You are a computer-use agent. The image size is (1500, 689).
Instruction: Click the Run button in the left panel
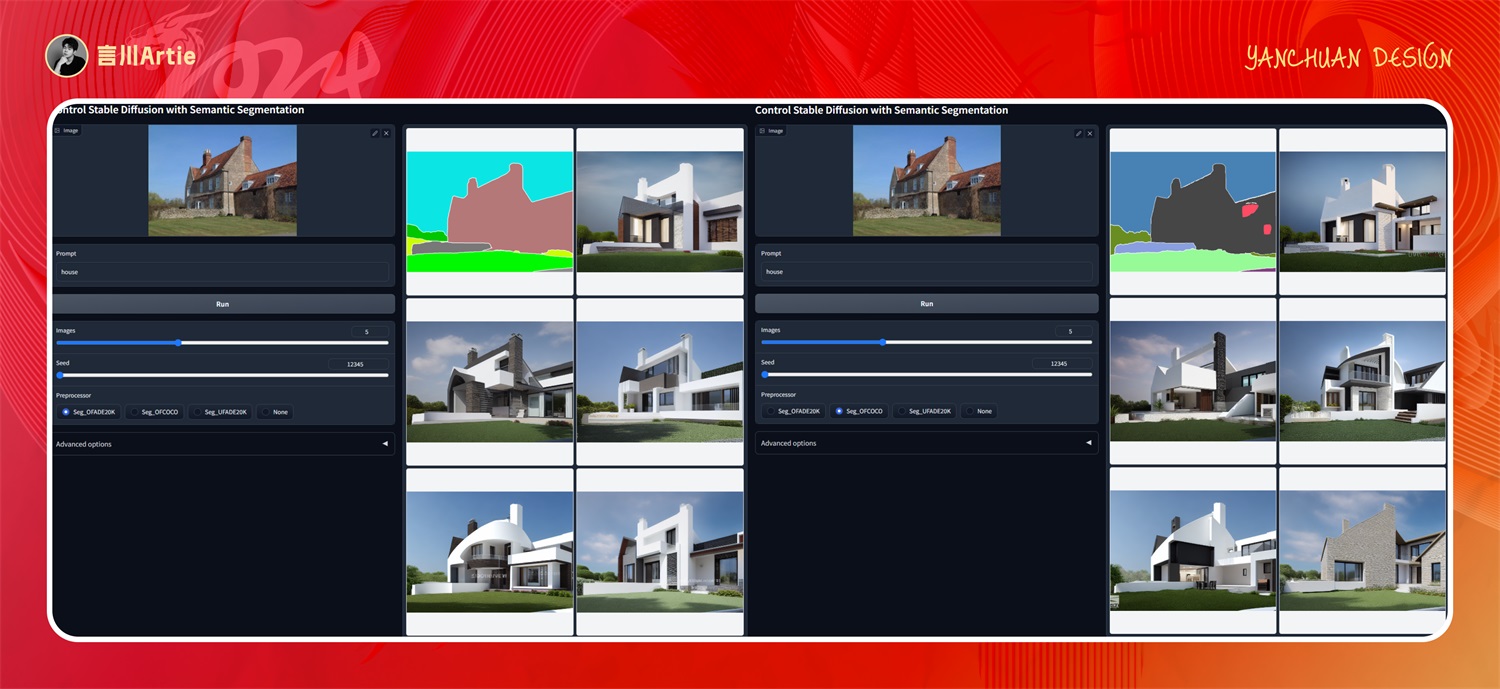[x=223, y=304]
